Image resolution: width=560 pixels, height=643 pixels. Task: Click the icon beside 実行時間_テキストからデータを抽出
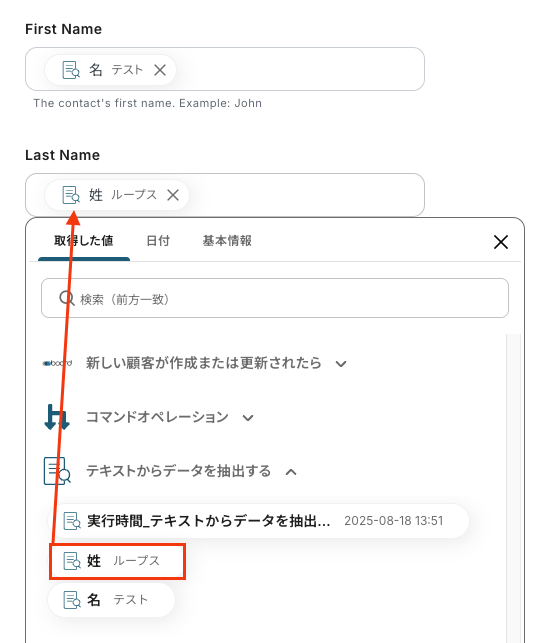(72, 521)
